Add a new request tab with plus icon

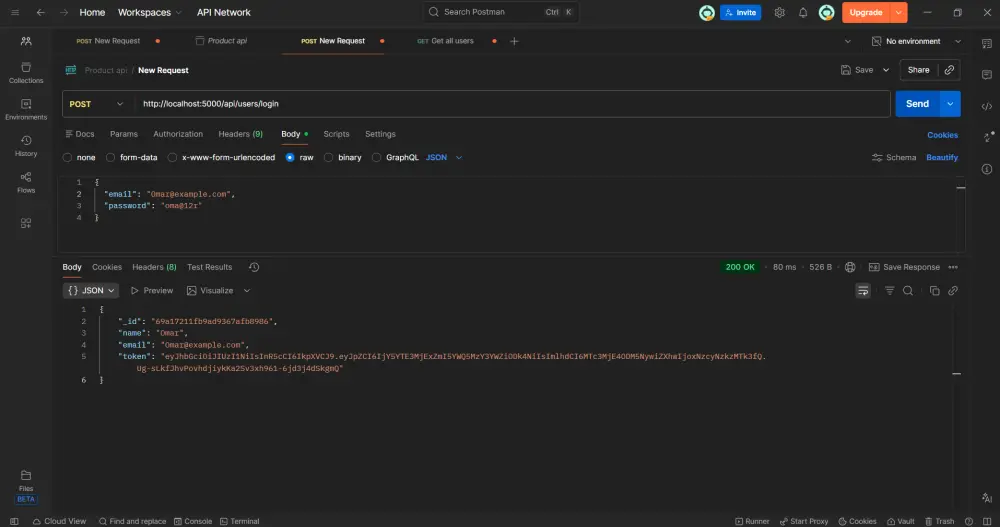(514, 41)
